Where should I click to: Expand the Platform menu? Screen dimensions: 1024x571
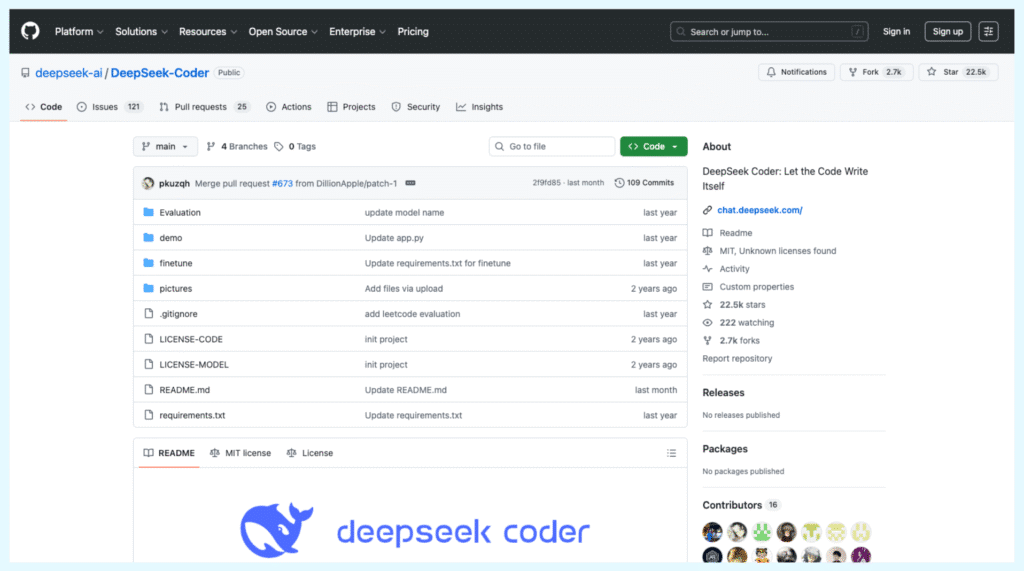point(79,31)
